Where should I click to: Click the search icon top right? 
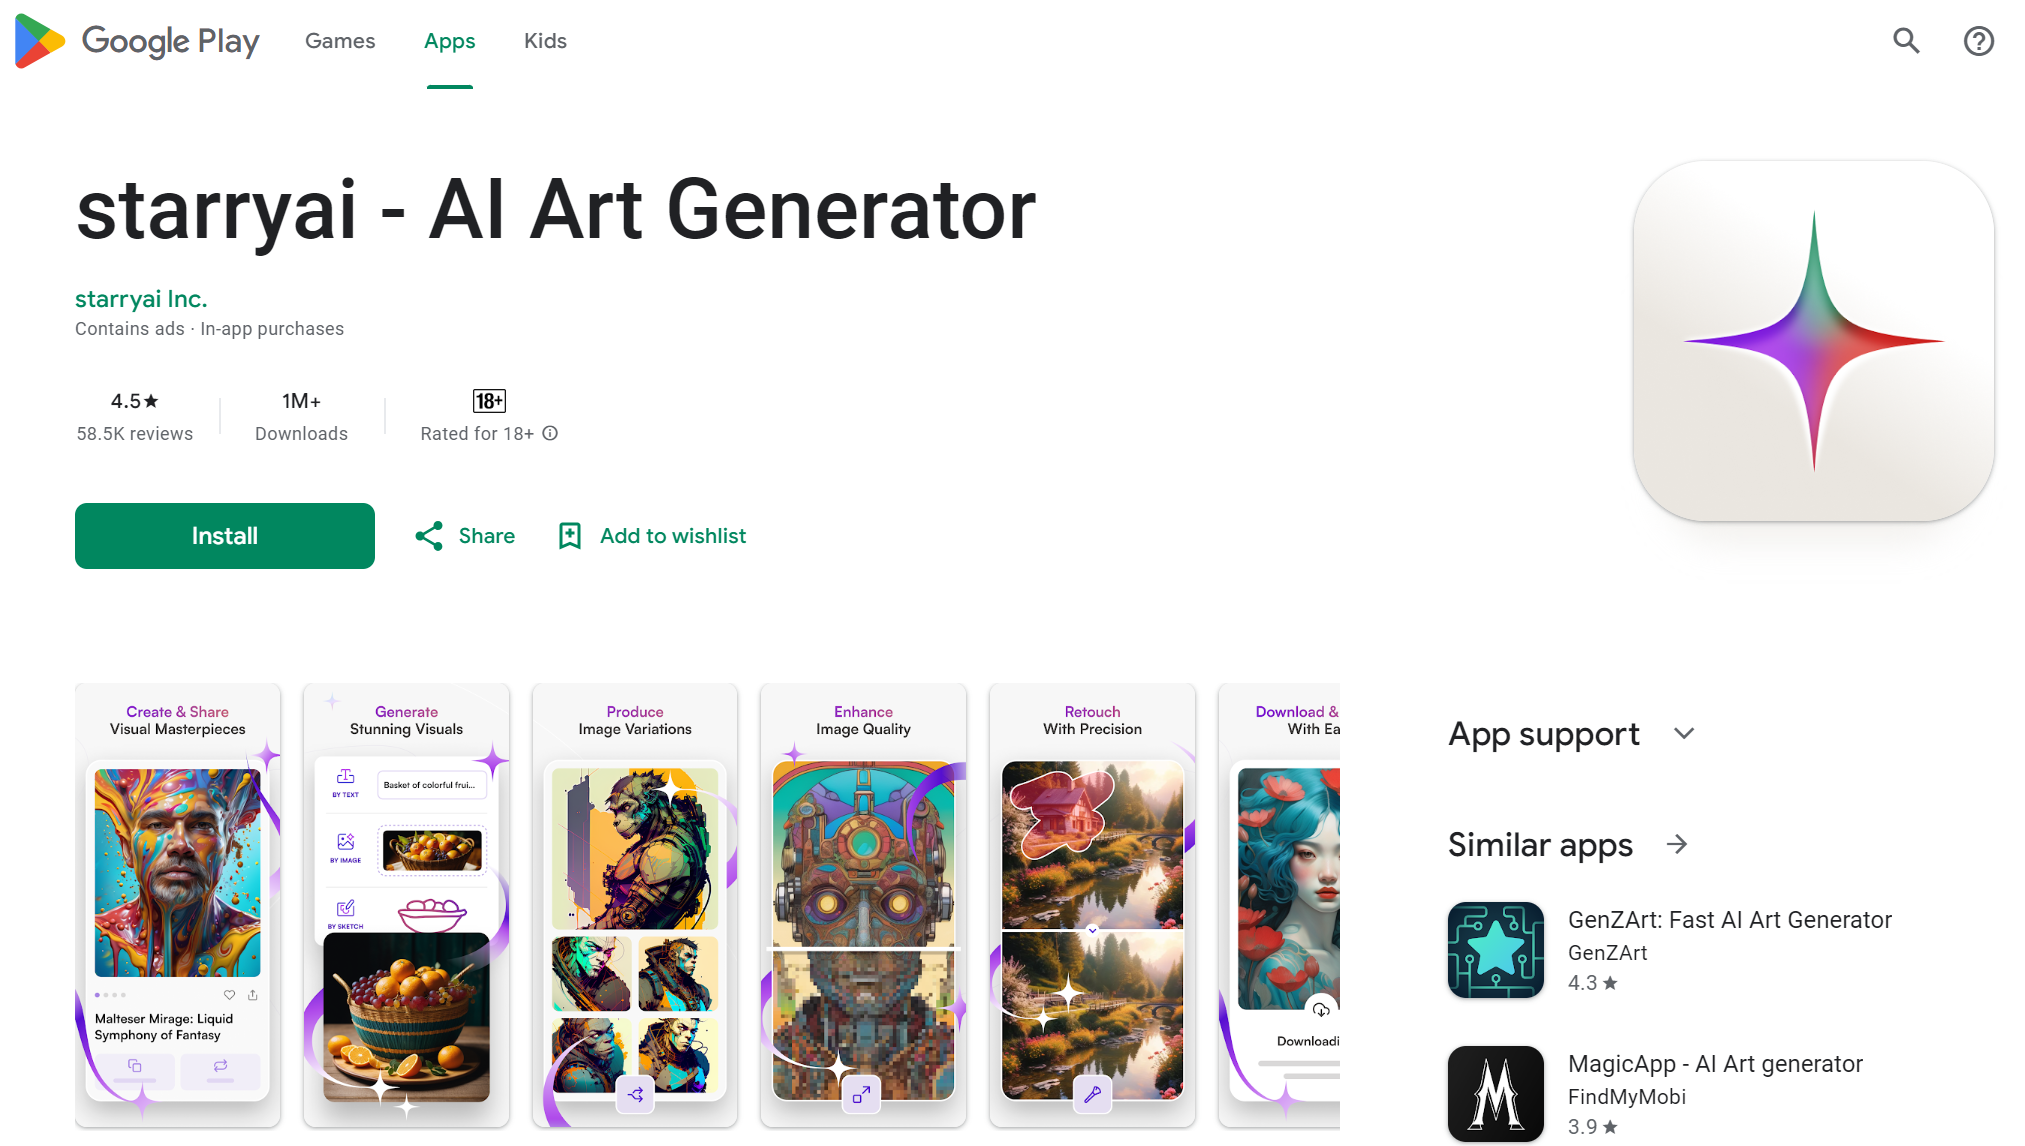tap(1908, 40)
